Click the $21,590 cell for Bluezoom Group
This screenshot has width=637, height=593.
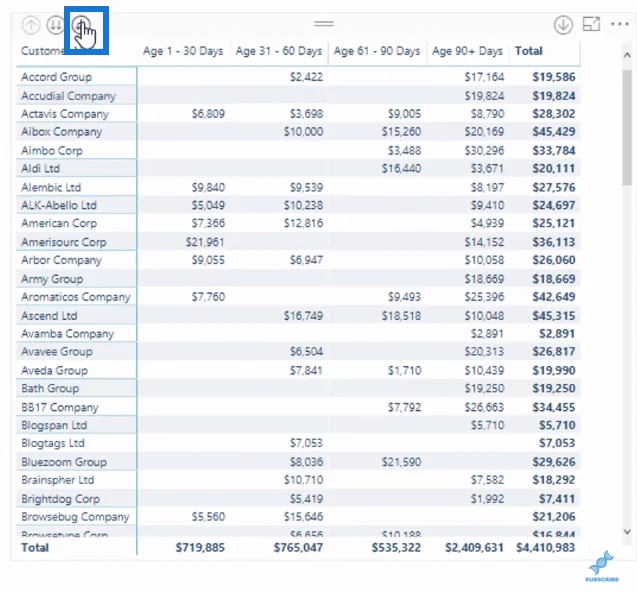(x=401, y=462)
